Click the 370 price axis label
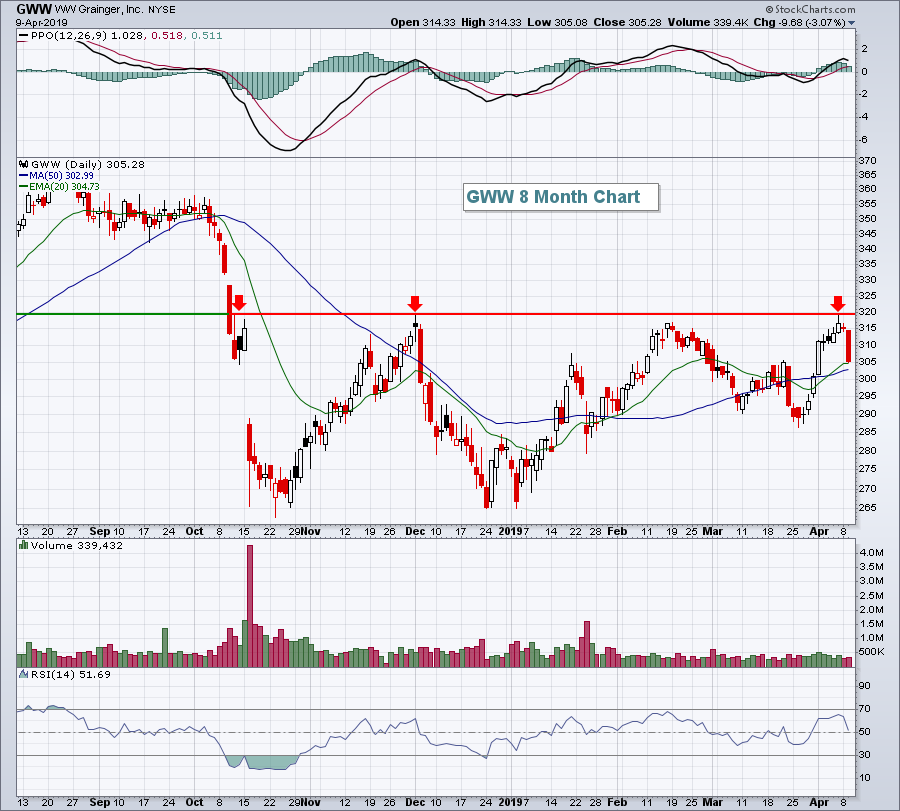Viewport: 900px width, 811px height. coord(867,161)
